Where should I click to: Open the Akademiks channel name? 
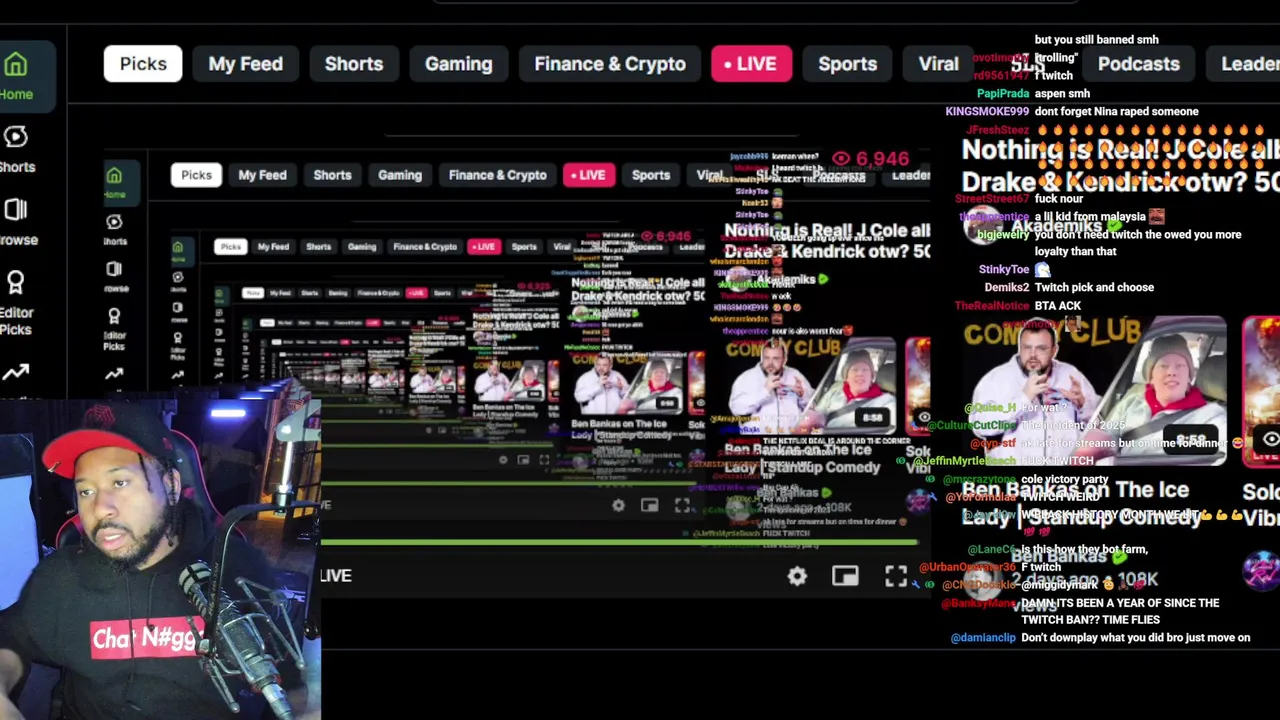1056,227
